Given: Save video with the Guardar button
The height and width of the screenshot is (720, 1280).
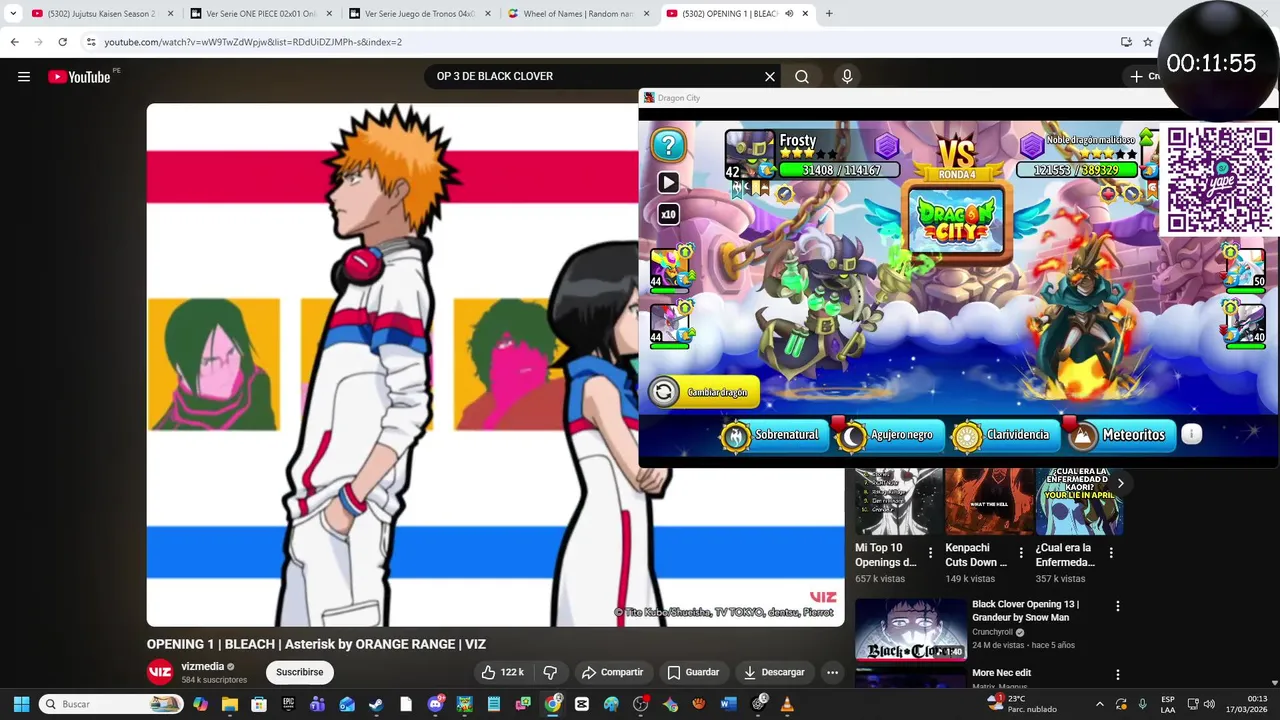Looking at the screenshot, I should 693,672.
